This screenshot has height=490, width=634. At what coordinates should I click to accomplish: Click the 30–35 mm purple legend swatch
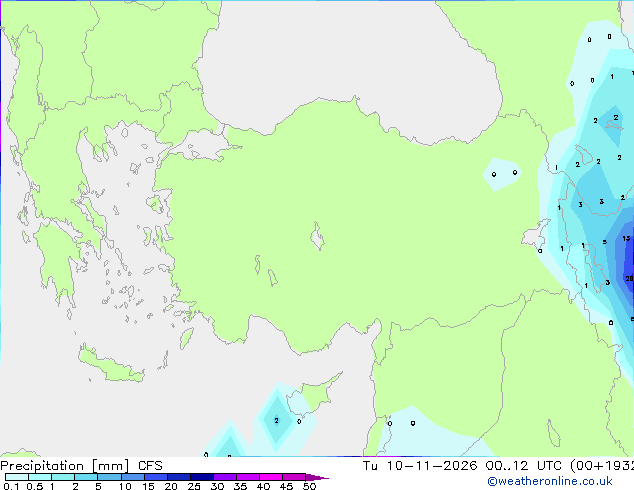[x=225, y=477]
